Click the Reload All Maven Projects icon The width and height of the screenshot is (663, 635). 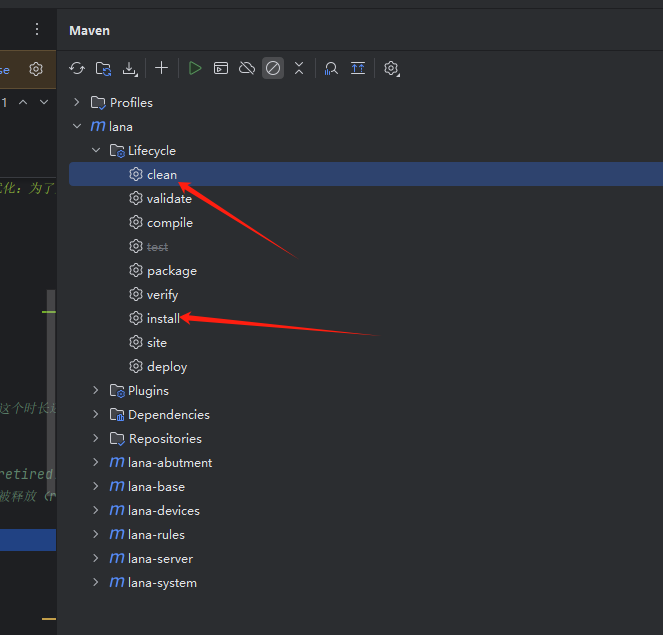pyautogui.click(x=77, y=68)
